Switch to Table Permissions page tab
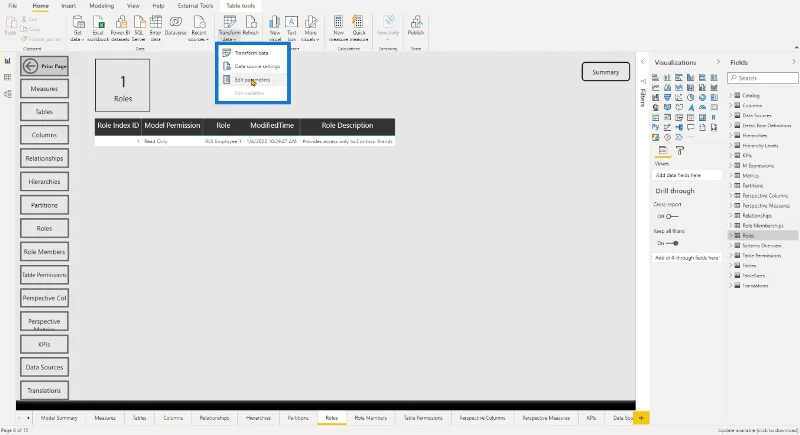Screen dimensions: 800x435 click(x=423, y=418)
